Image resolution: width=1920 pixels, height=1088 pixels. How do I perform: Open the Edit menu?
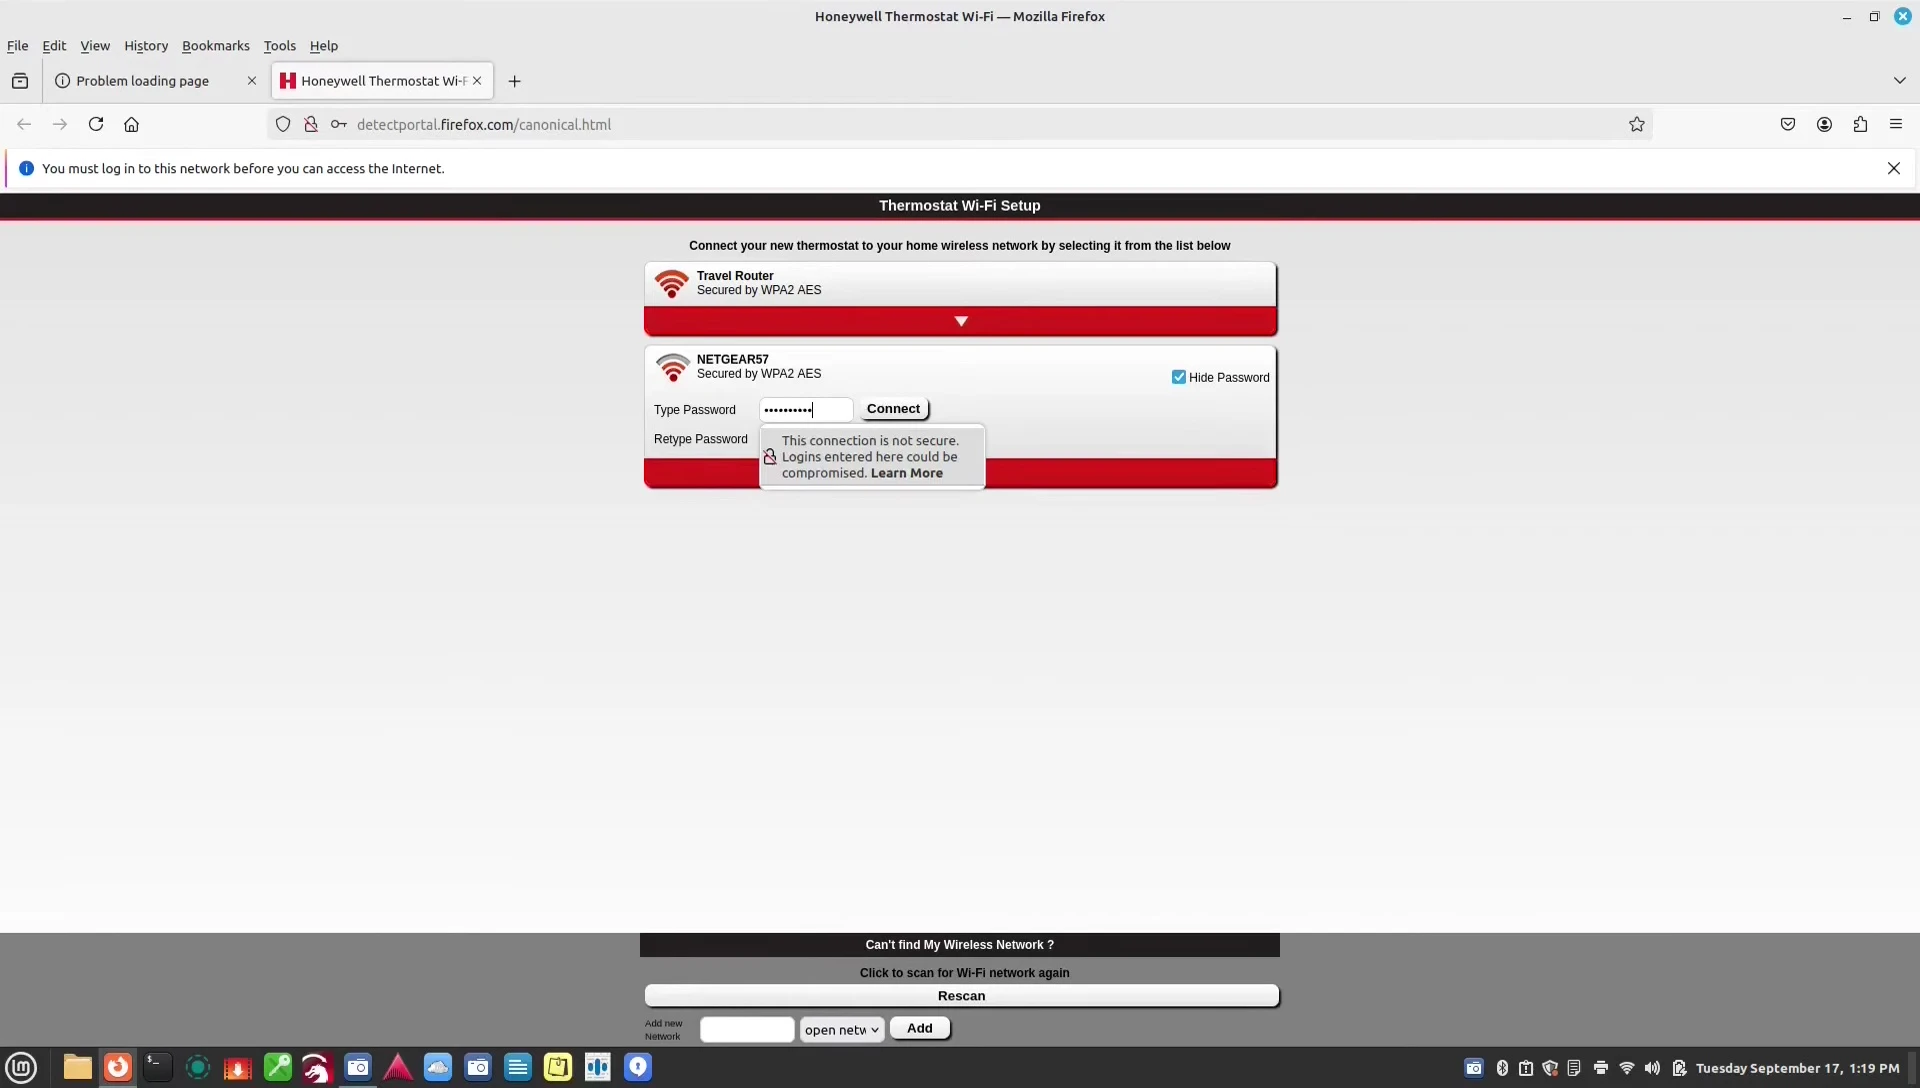pyautogui.click(x=54, y=46)
